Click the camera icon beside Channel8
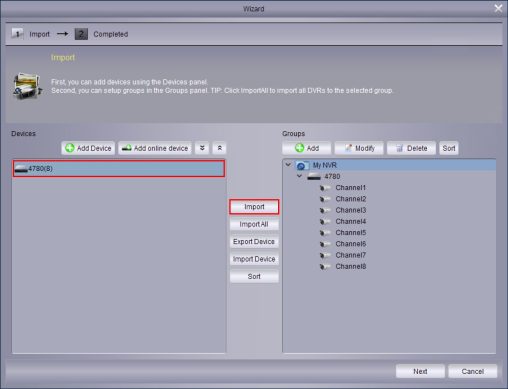This screenshot has width=508, height=389. click(x=325, y=267)
